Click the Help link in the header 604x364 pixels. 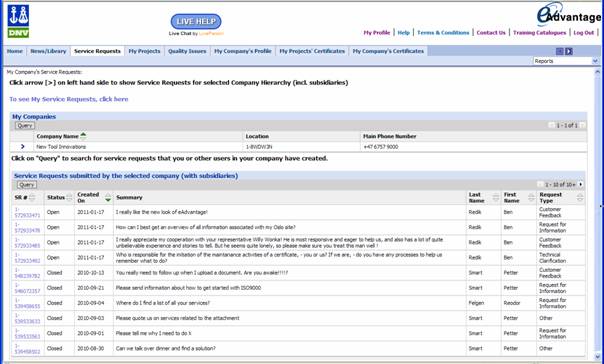(x=403, y=33)
